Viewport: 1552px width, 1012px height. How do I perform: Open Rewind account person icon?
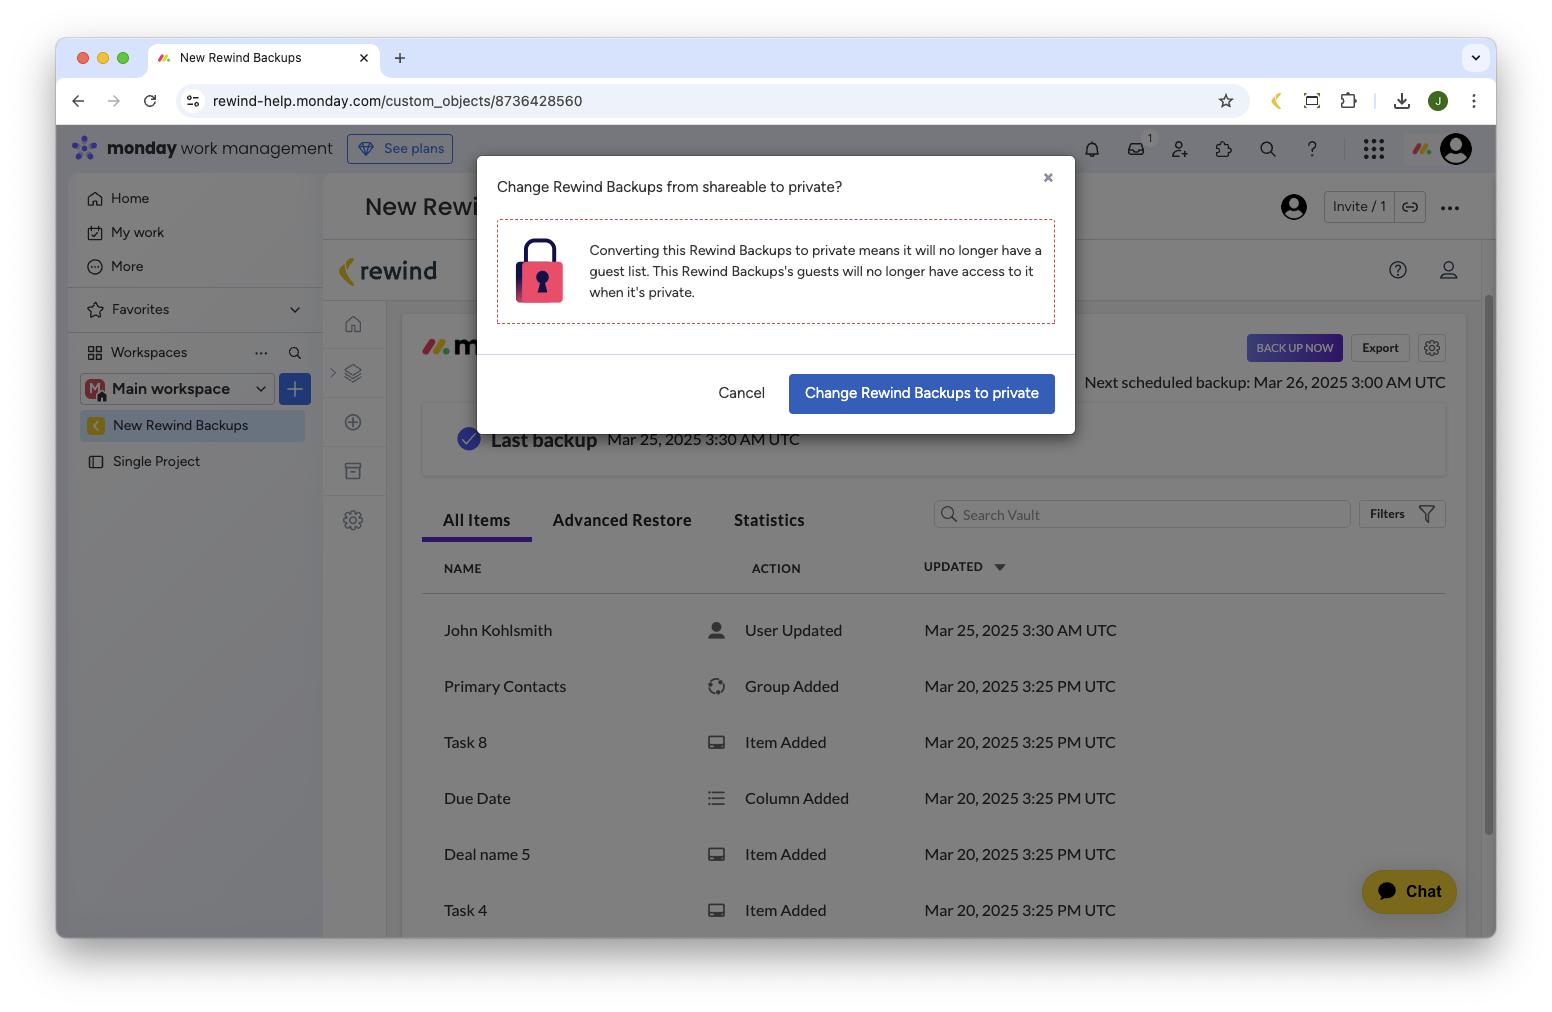click(1448, 270)
